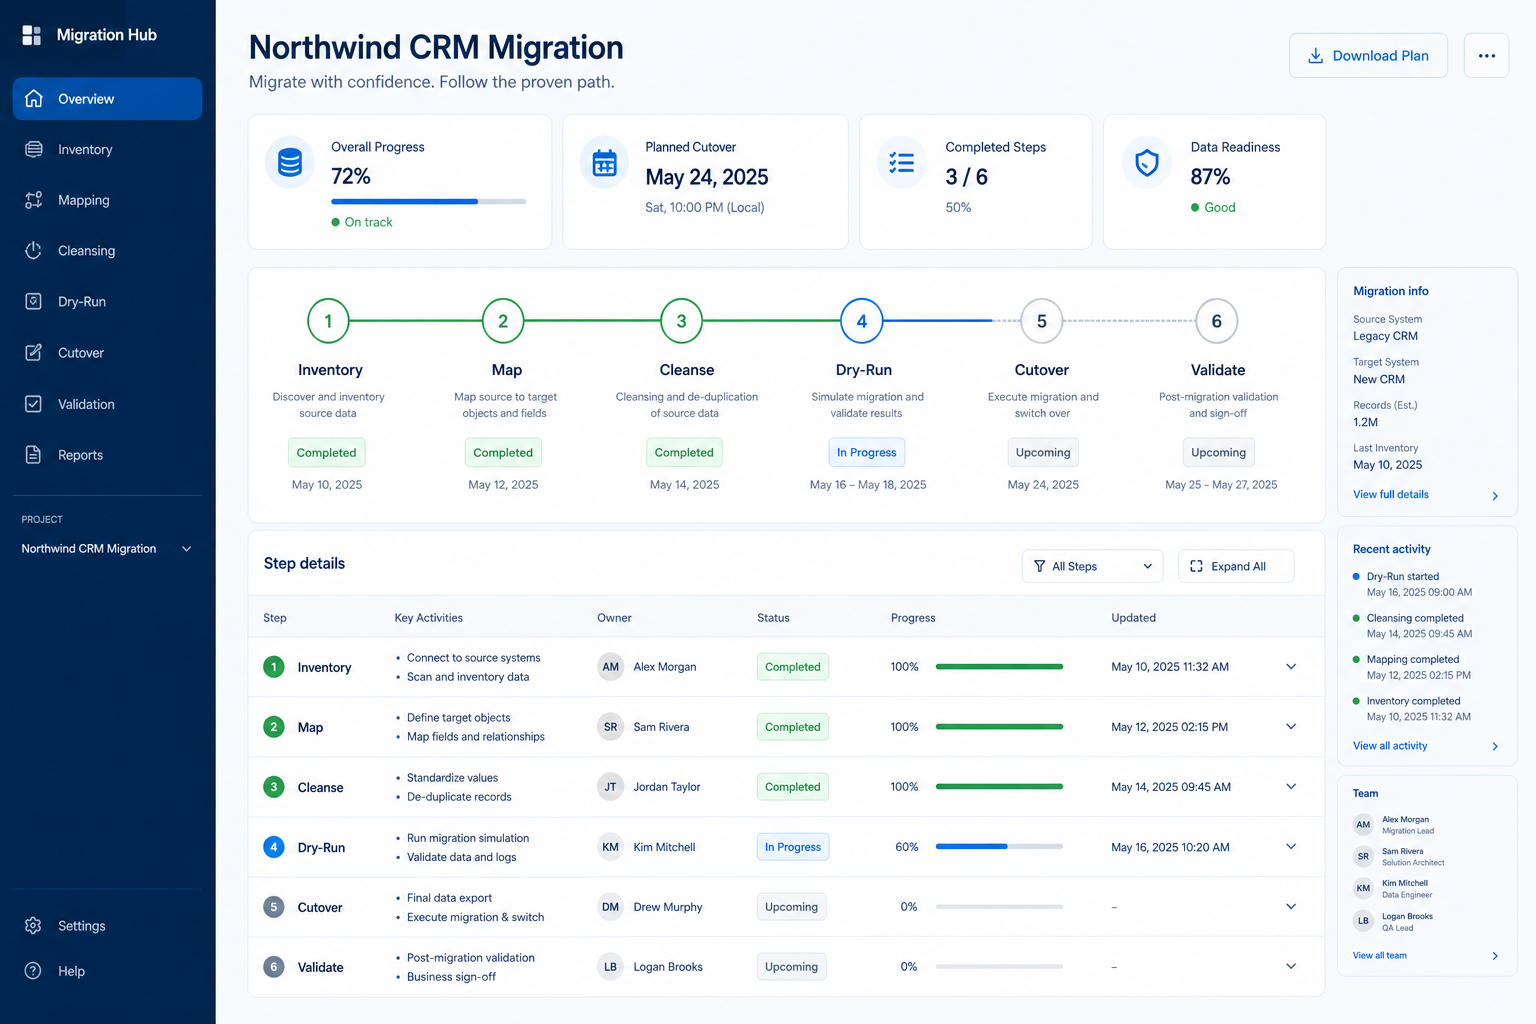Expand the Map step details row
Screen dimensions: 1536x1024
[x=1291, y=727]
